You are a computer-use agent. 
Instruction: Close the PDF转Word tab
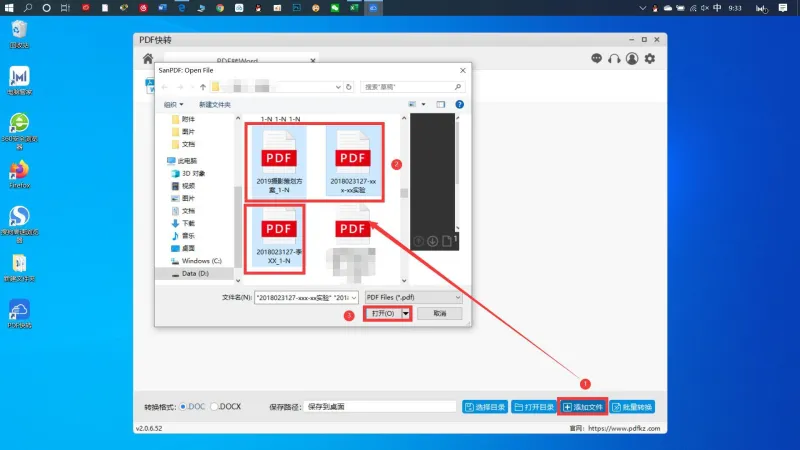point(313,60)
